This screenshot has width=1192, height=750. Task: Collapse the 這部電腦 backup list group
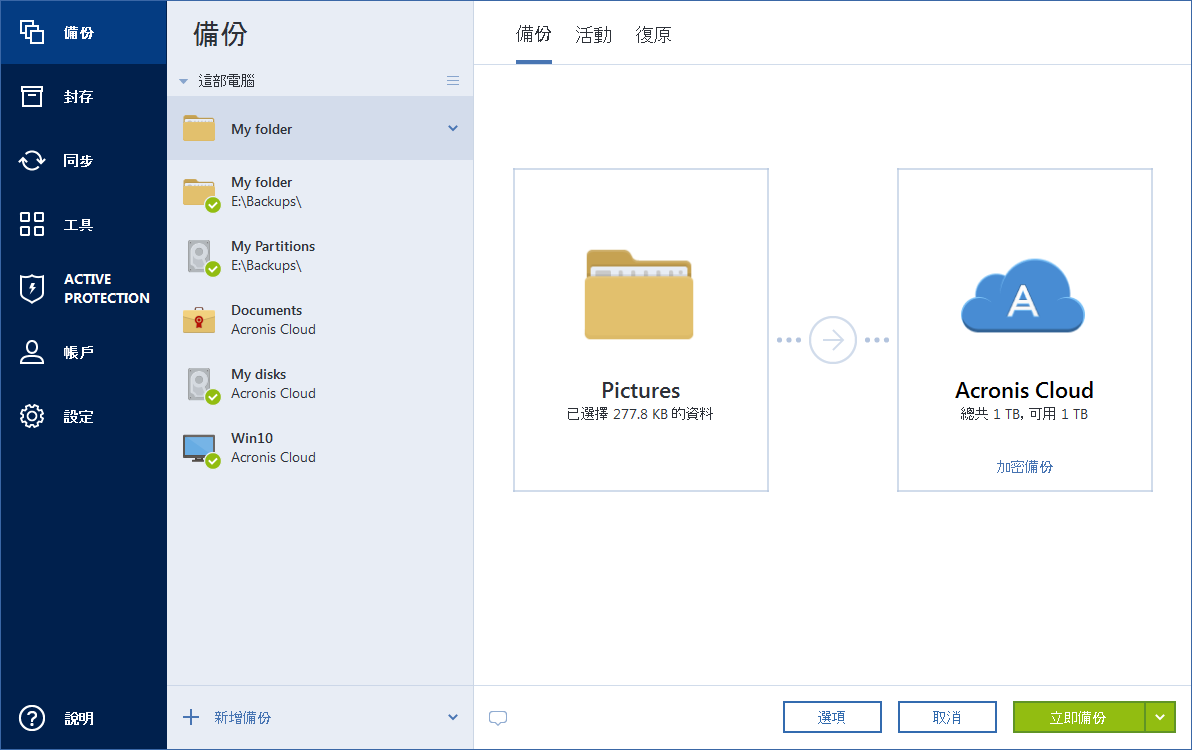coord(183,81)
